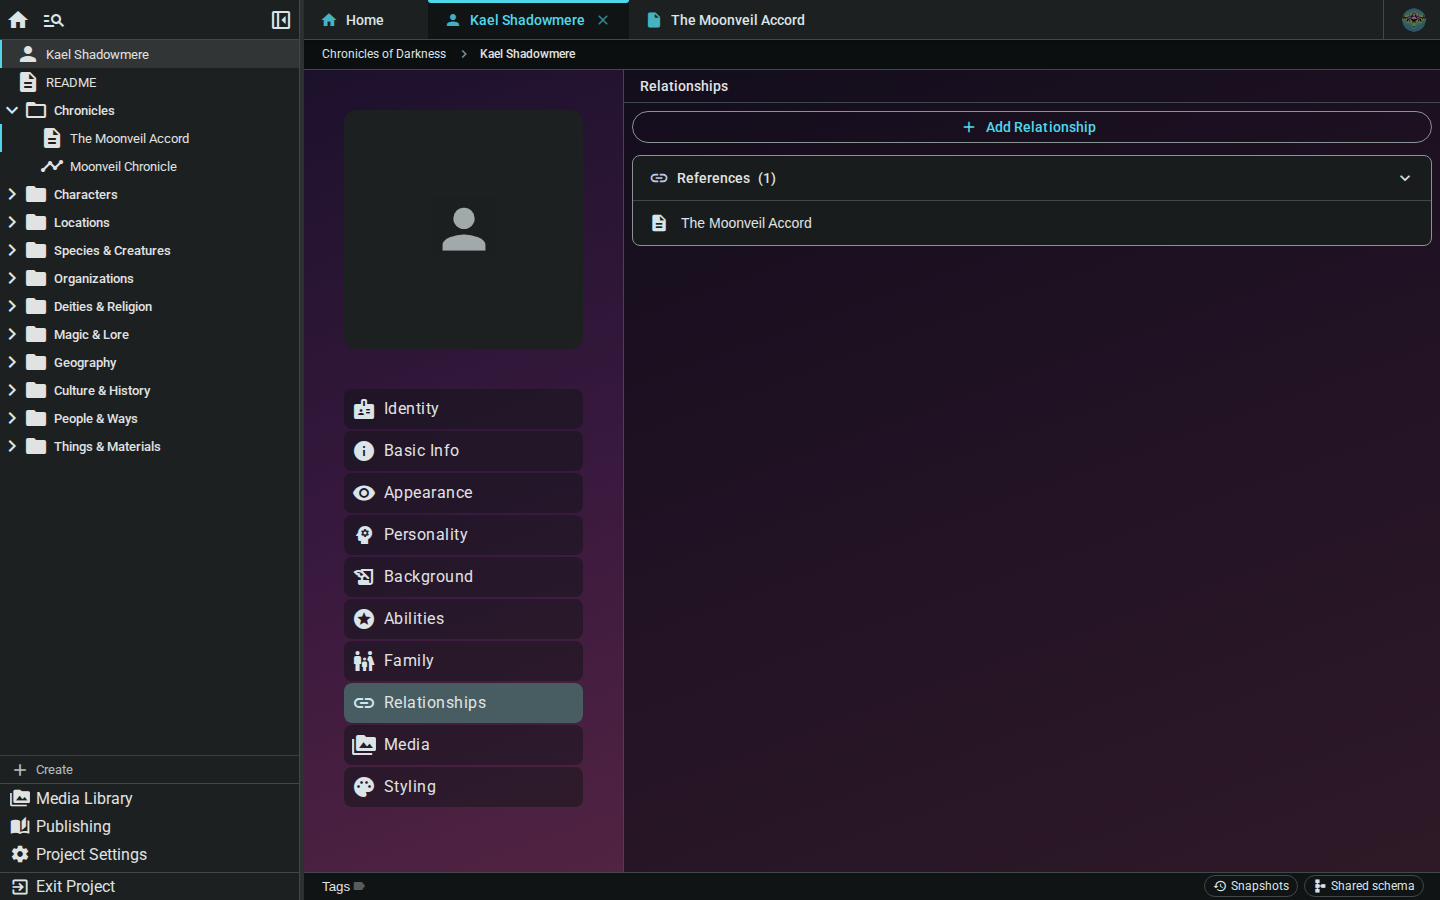Expand the Locations folder
The height and width of the screenshot is (900, 1440).
pos(12,222)
